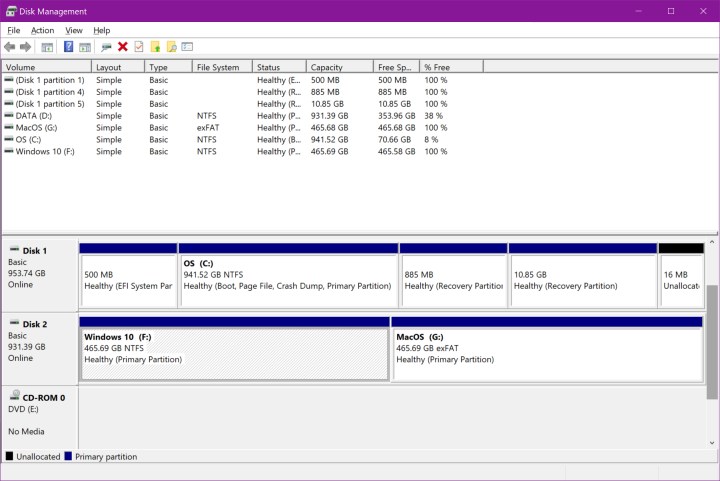Select the OS (C:) partition block
The width and height of the screenshot is (720, 481).
pos(287,279)
